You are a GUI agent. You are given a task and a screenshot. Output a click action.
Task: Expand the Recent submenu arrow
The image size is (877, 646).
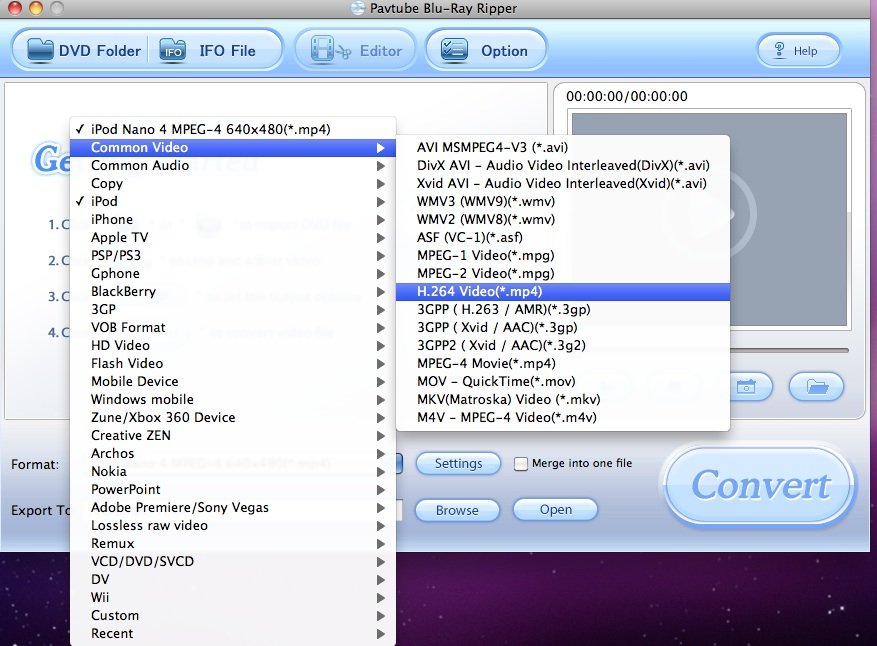[x=380, y=634]
